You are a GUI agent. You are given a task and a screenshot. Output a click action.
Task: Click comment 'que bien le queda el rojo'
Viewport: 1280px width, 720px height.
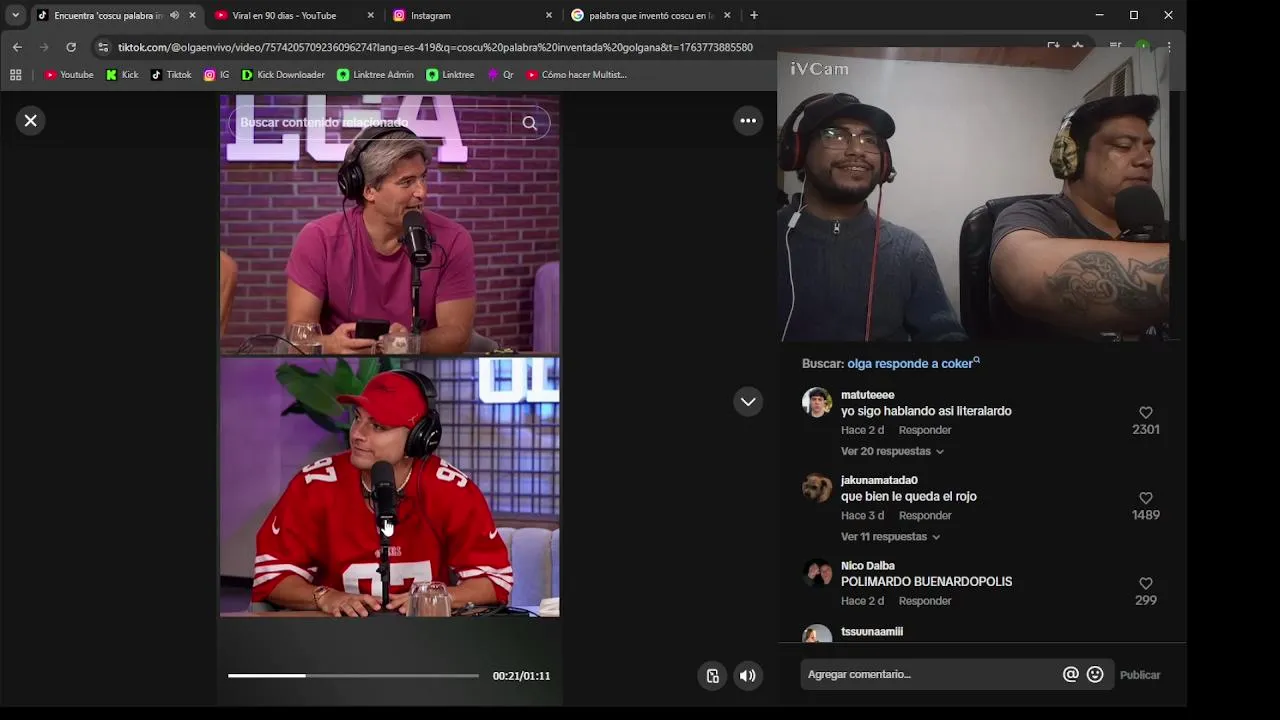(908, 497)
